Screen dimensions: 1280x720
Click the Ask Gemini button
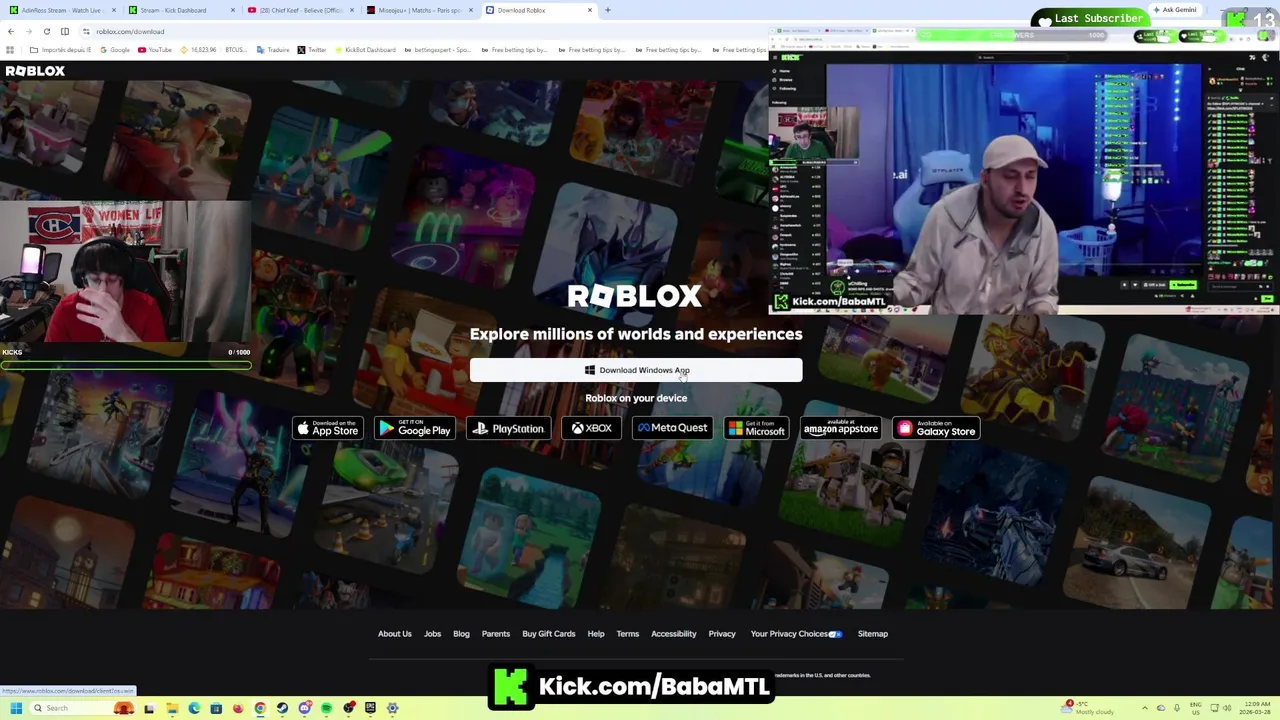click(x=1175, y=10)
